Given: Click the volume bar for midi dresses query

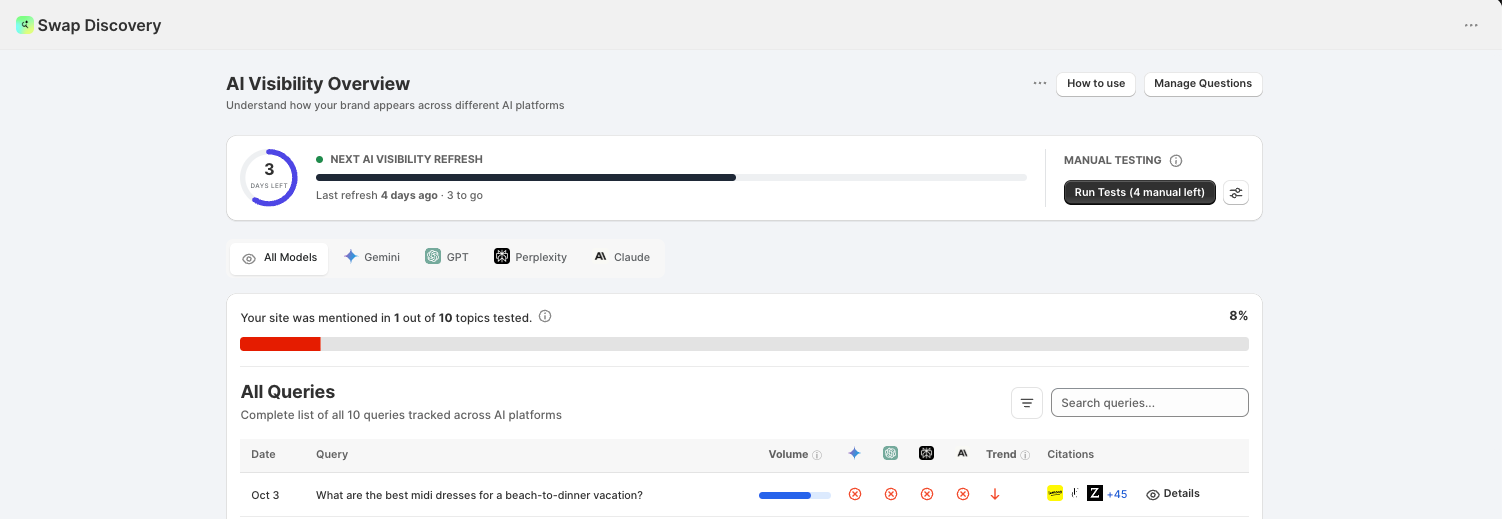Looking at the screenshot, I should [x=795, y=495].
